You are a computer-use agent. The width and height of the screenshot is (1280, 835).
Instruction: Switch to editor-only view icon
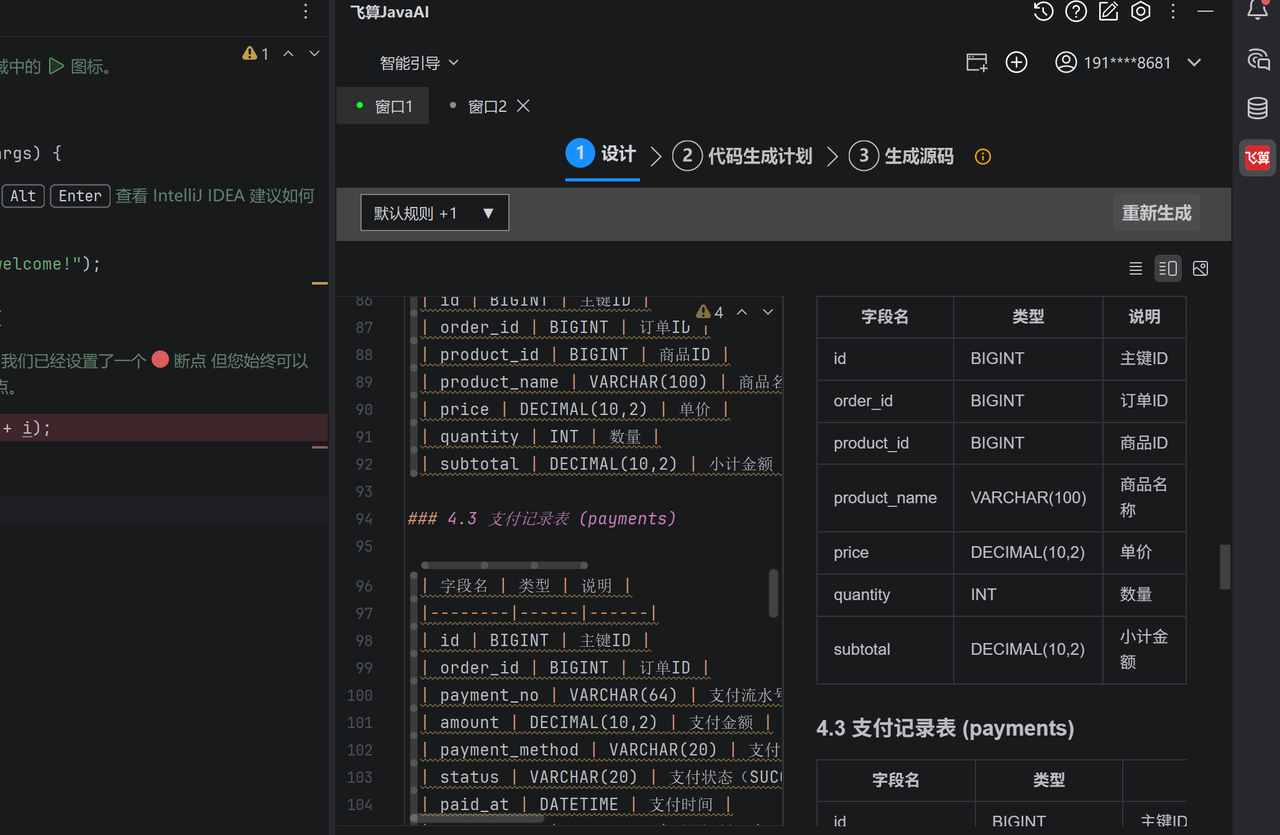1135,268
